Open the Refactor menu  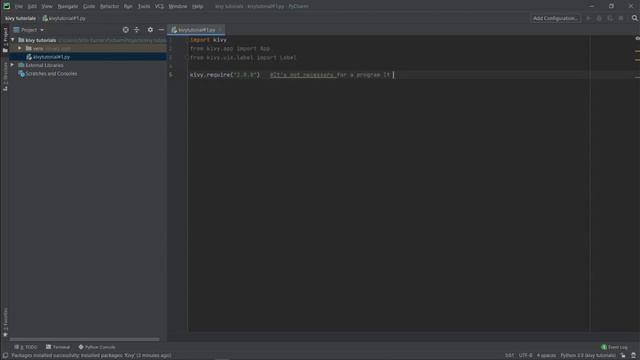109,6
